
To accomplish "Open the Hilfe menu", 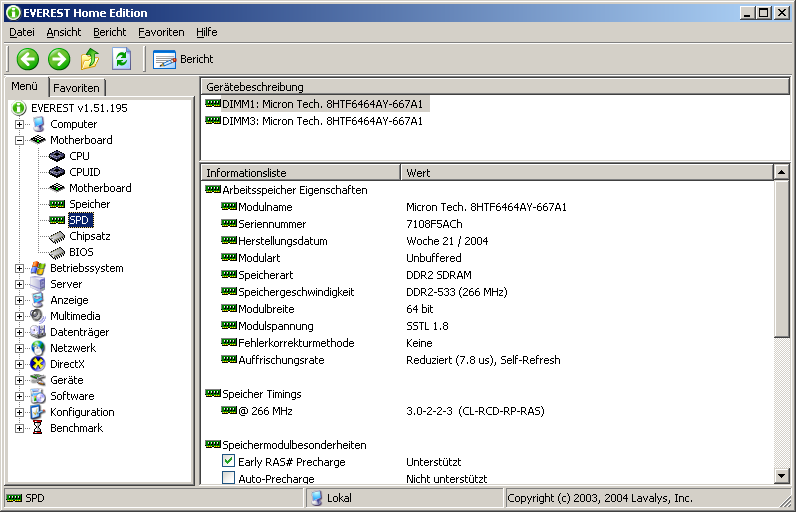I will (x=207, y=32).
